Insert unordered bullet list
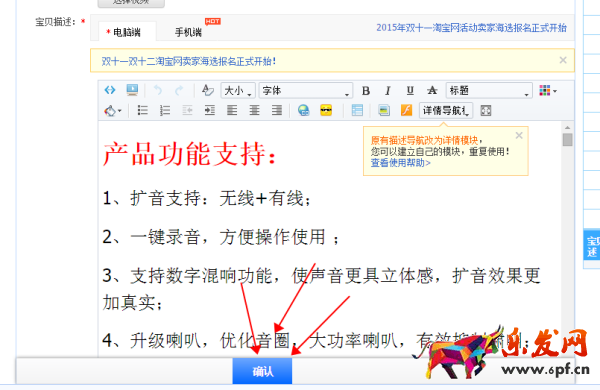The image size is (600, 390). (143, 111)
